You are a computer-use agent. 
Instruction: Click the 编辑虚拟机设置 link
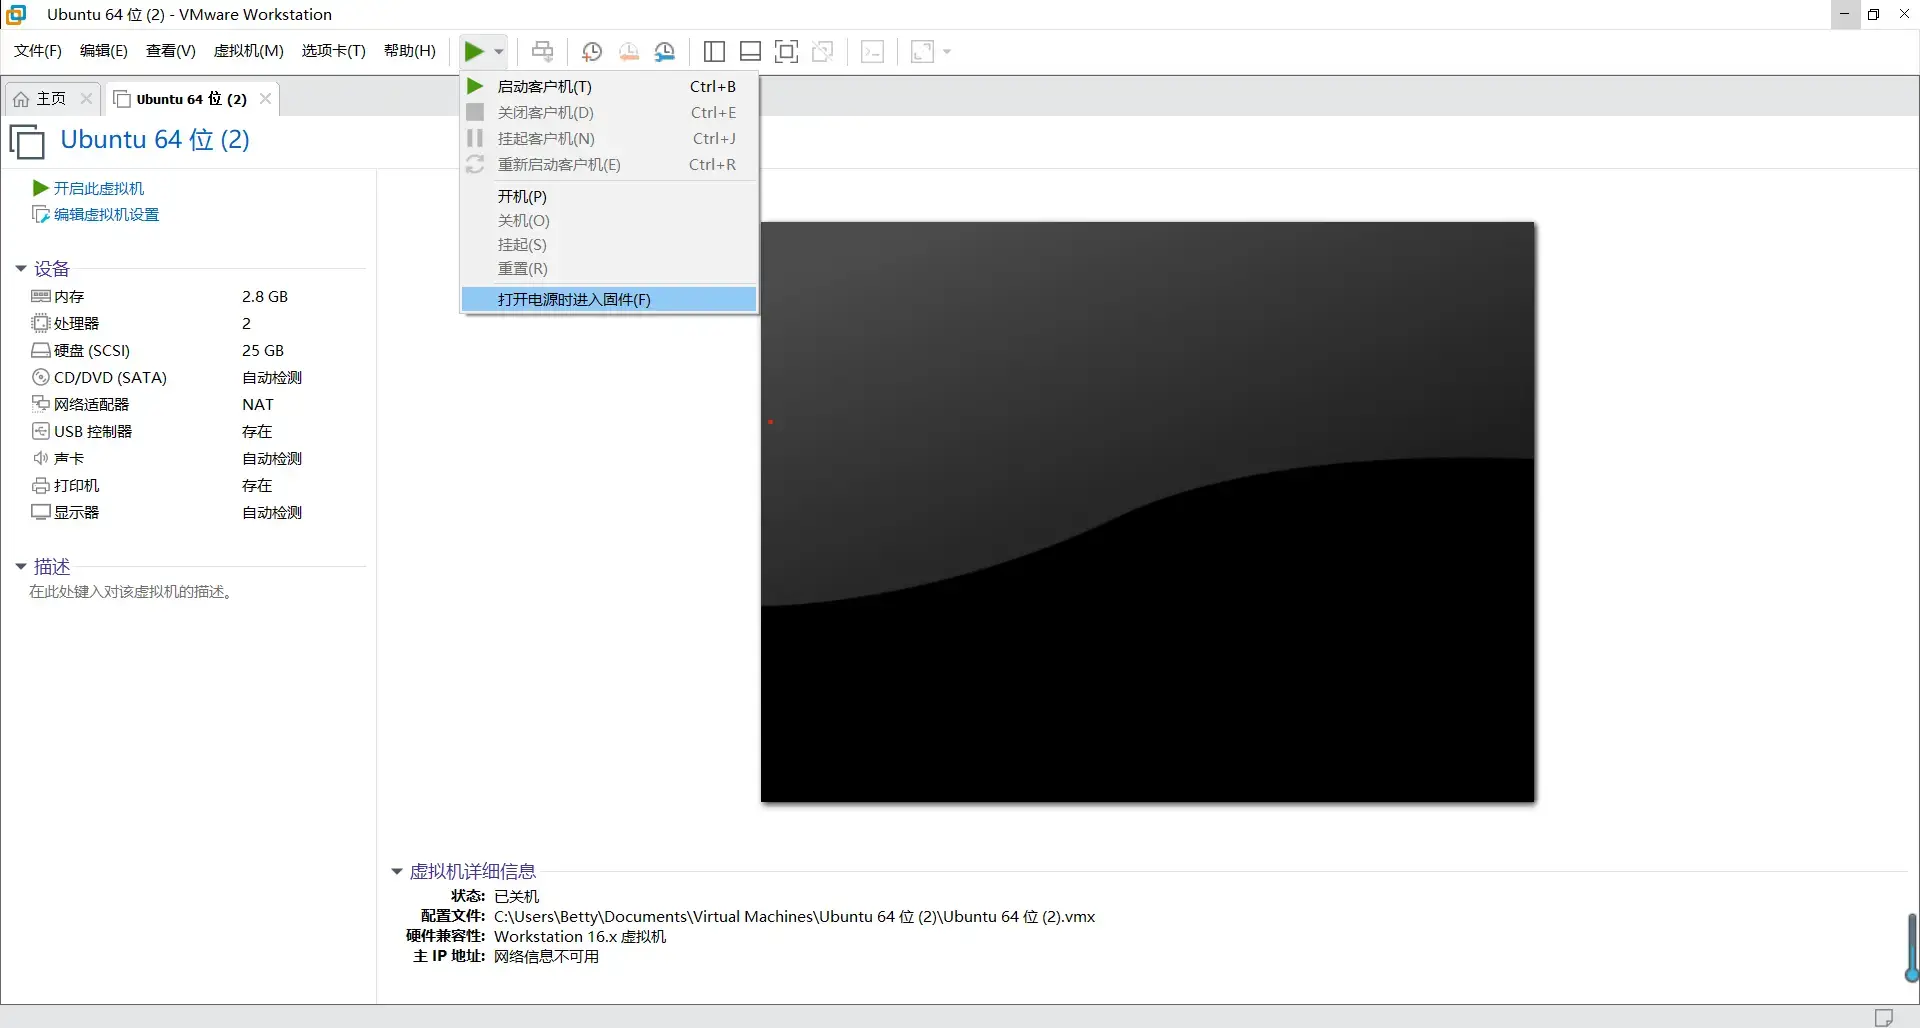(106, 215)
